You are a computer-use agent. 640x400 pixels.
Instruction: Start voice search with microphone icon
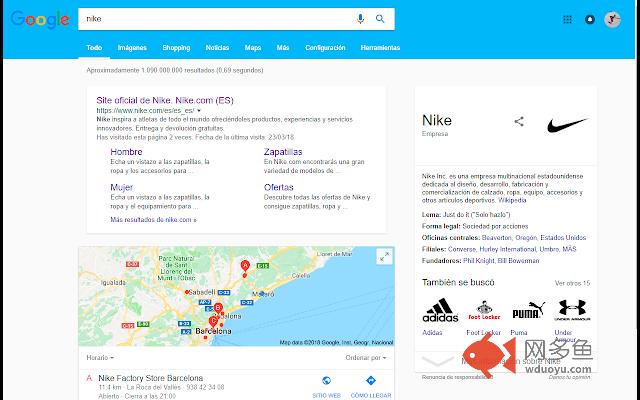[x=360, y=19]
